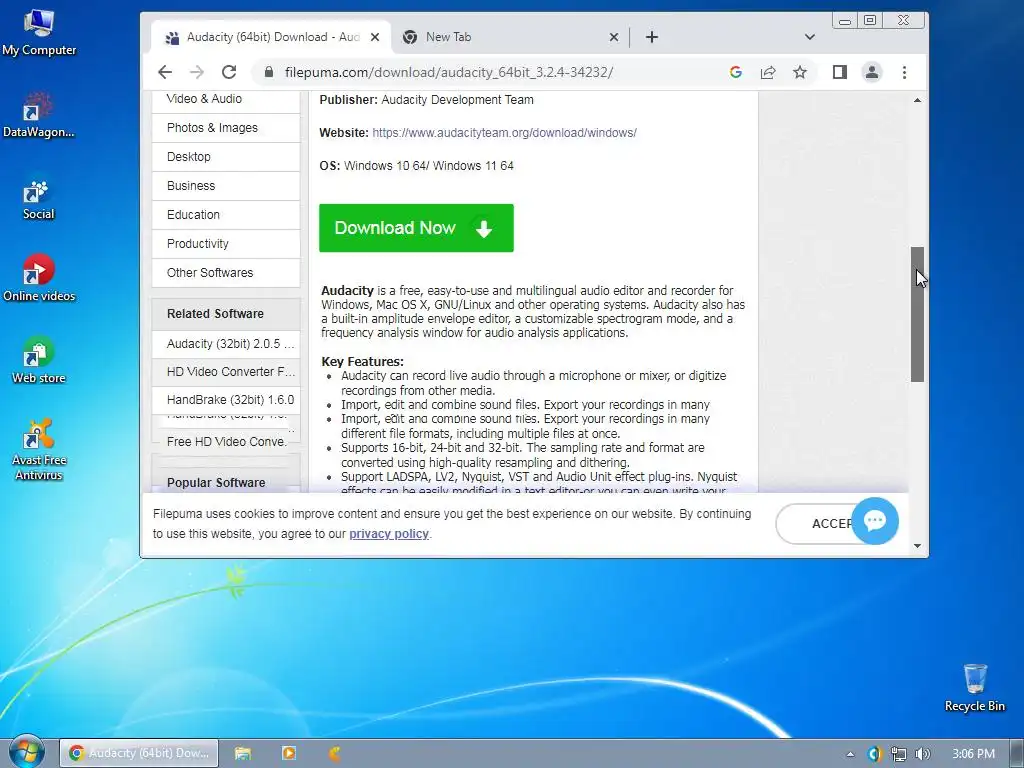This screenshot has width=1024, height=768.
Task: Open the audacityteam.org website link
Action: click(504, 133)
